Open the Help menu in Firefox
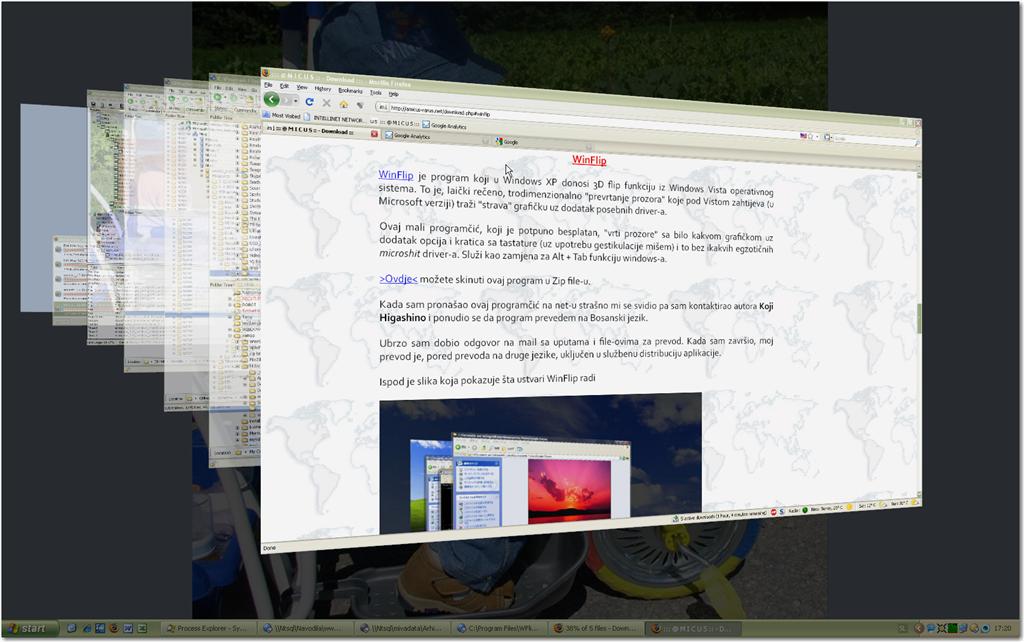The width and height of the screenshot is (1024, 642). (x=393, y=93)
